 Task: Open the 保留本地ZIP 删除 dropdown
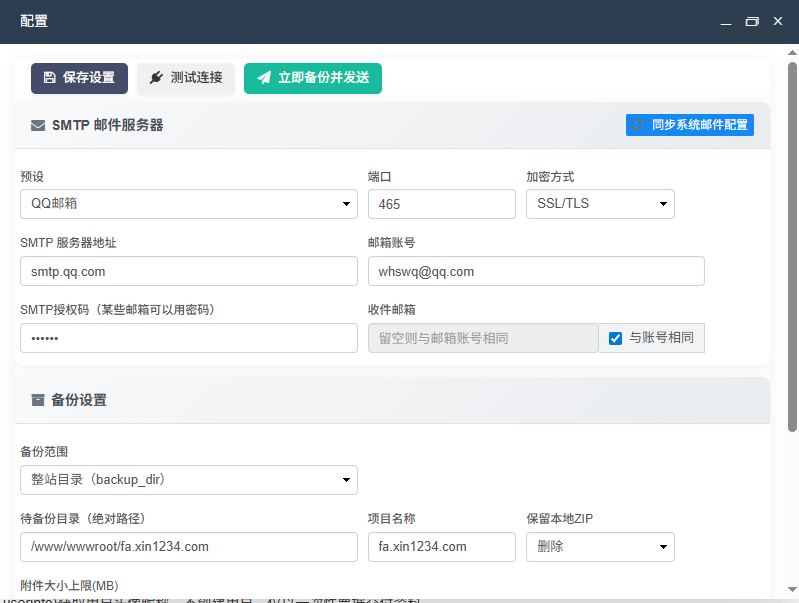point(600,547)
